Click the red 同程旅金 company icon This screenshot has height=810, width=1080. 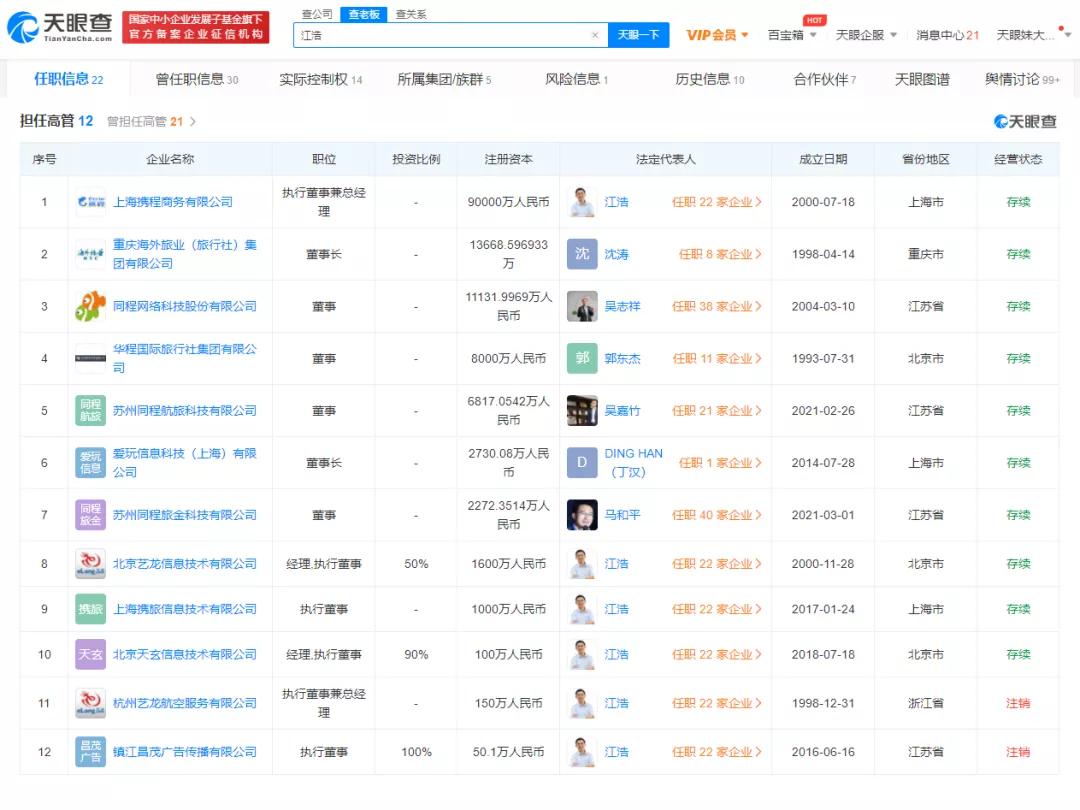point(90,514)
